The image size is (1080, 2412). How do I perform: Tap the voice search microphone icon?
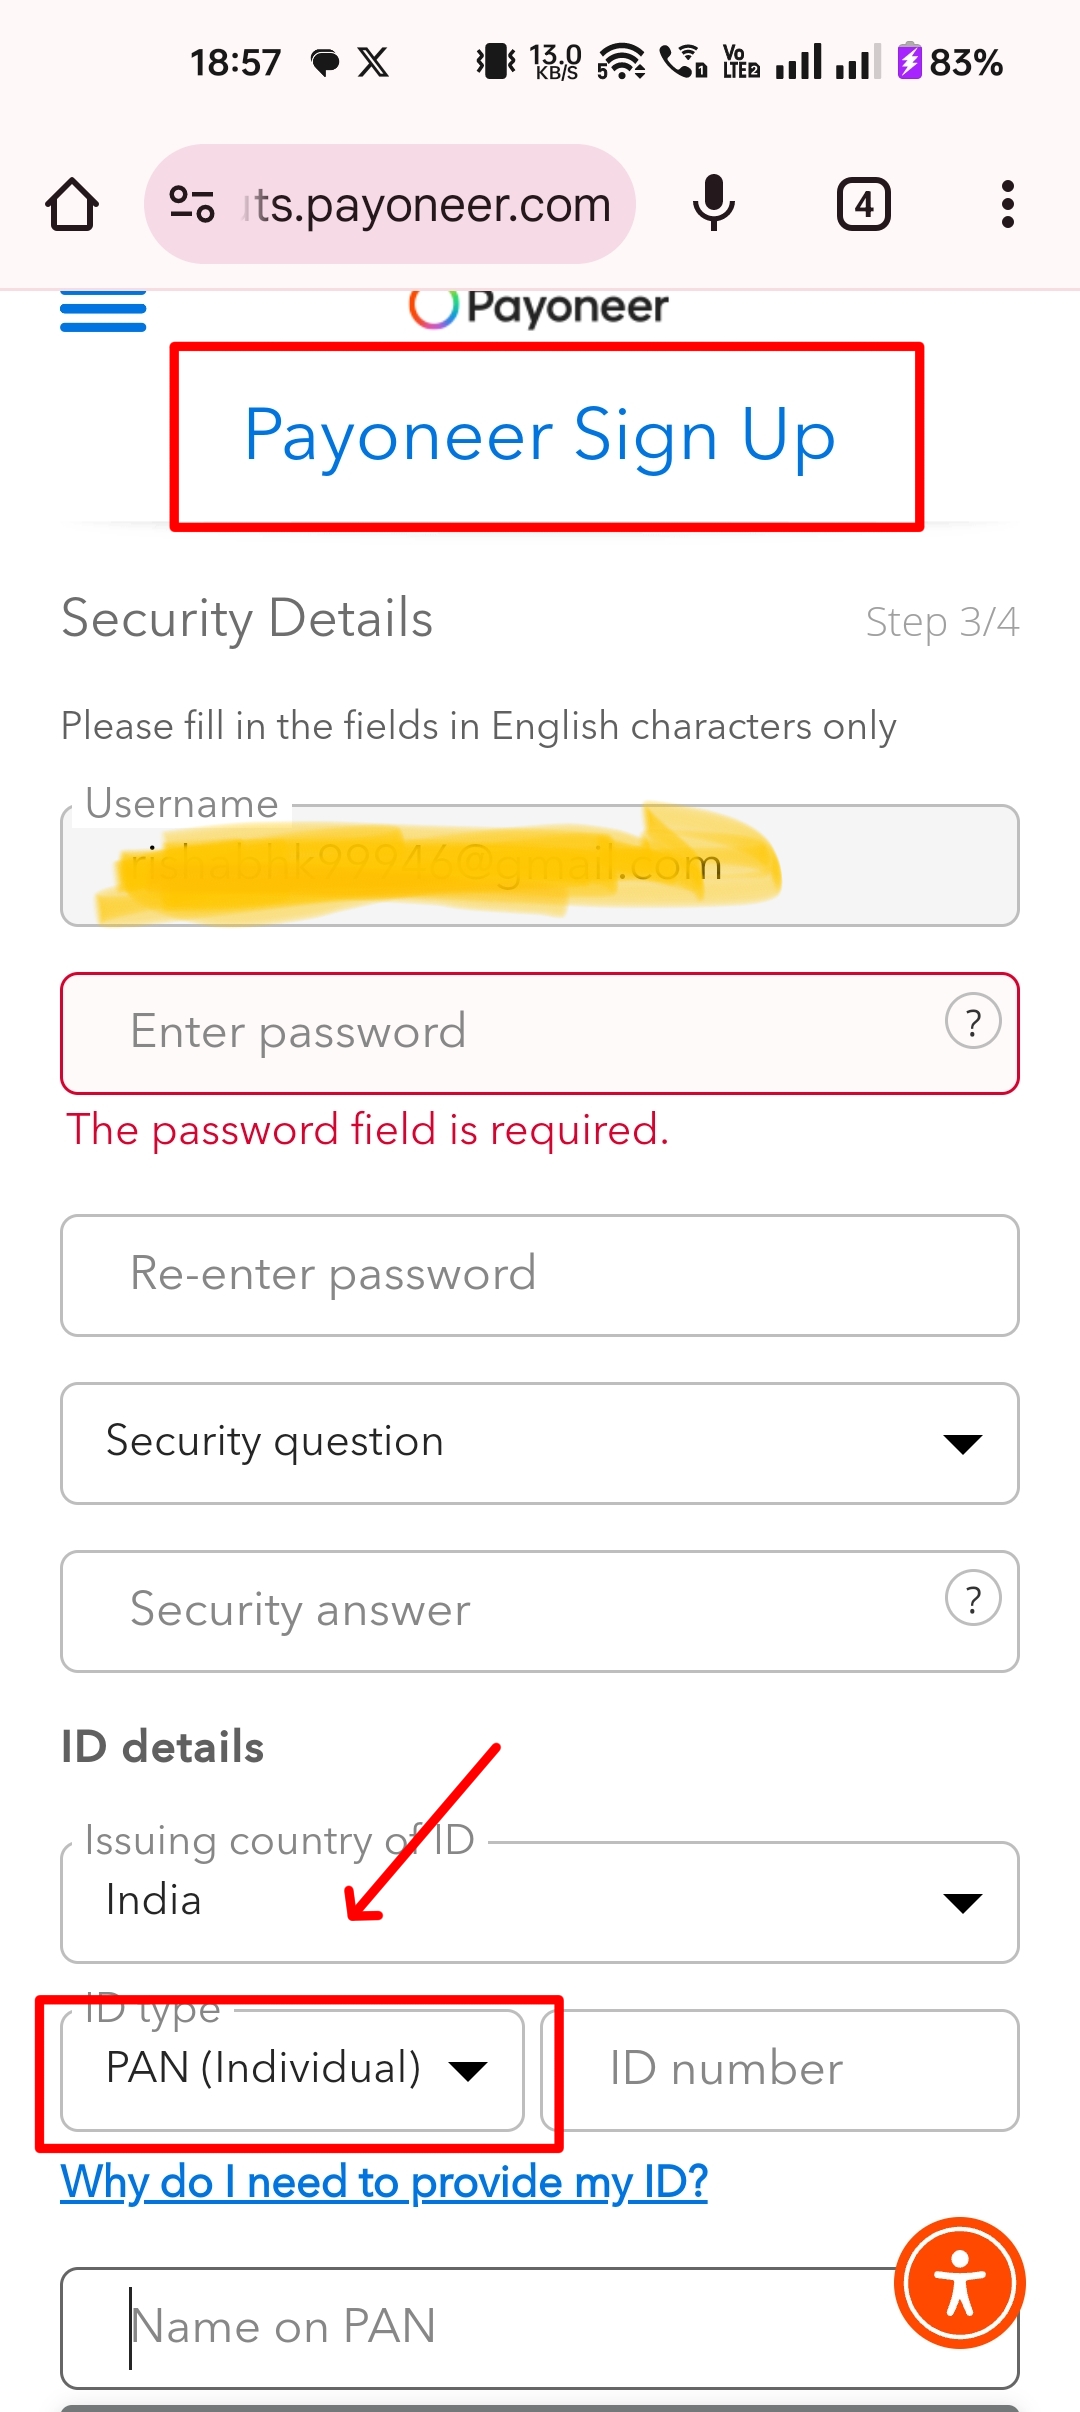(x=714, y=204)
